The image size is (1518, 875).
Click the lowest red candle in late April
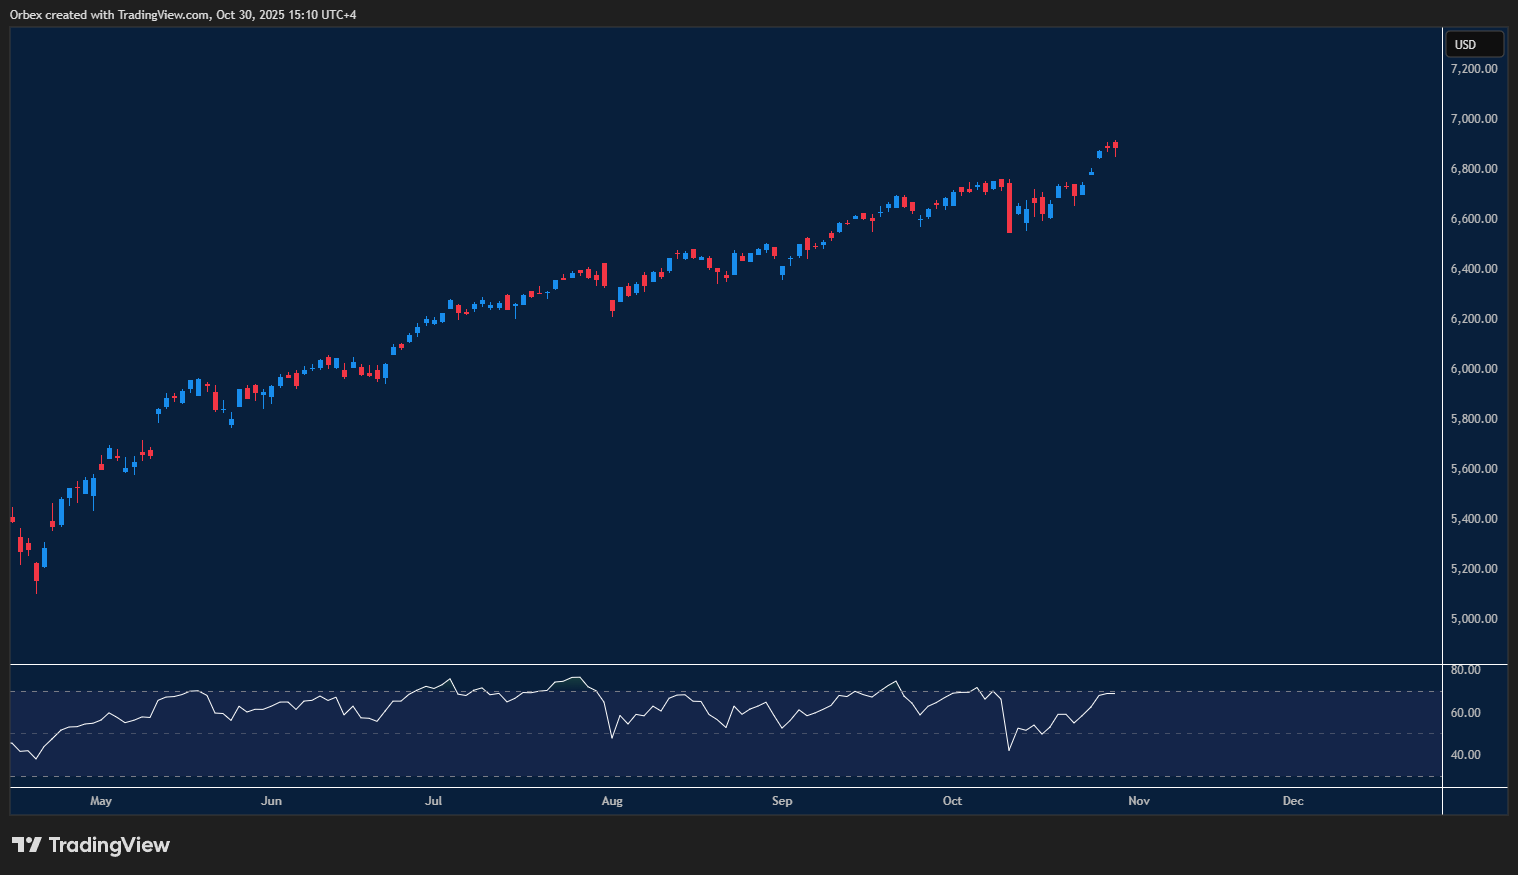point(37,572)
